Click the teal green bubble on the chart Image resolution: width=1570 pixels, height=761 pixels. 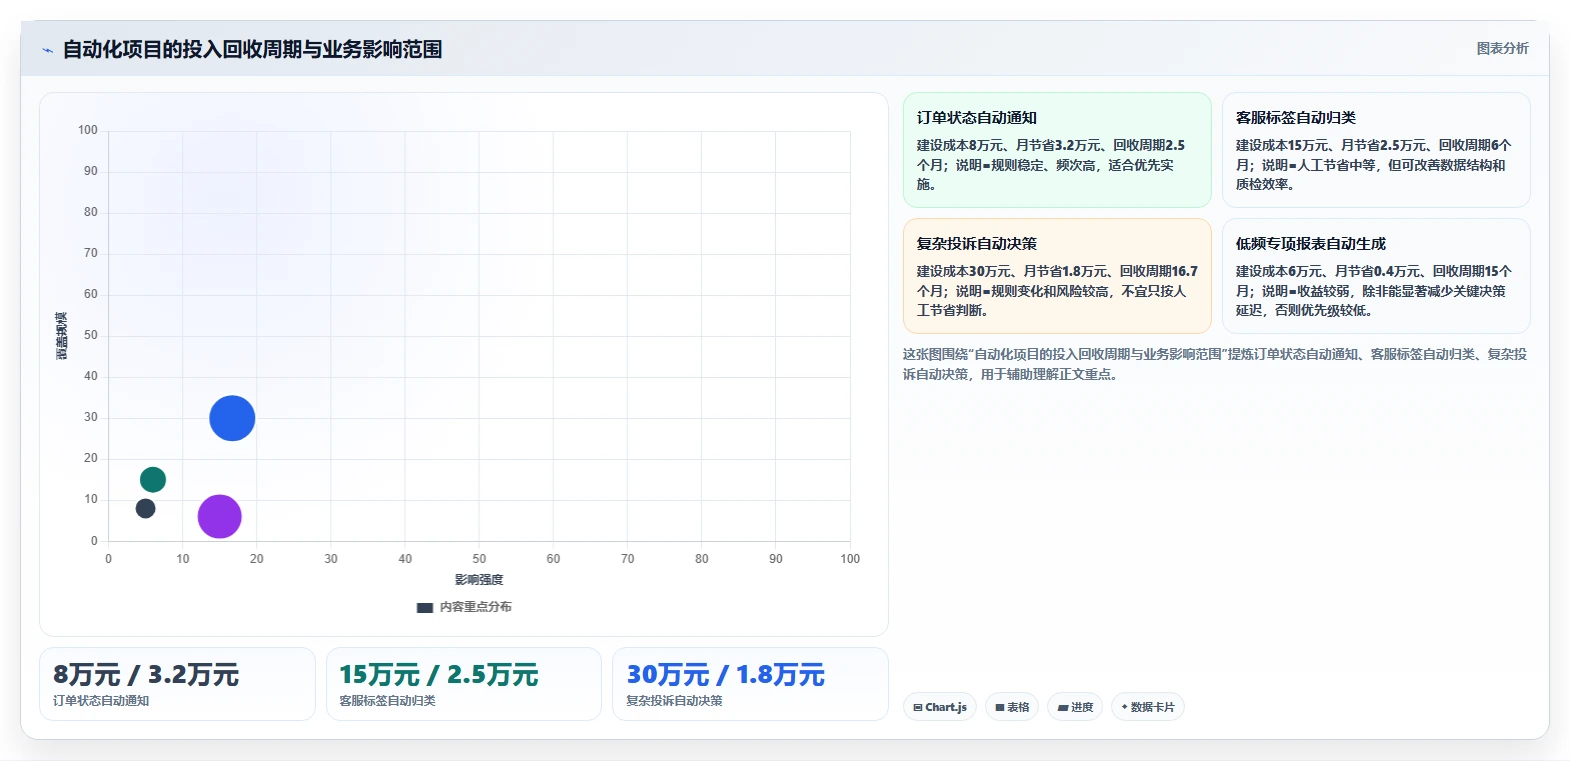point(153,480)
